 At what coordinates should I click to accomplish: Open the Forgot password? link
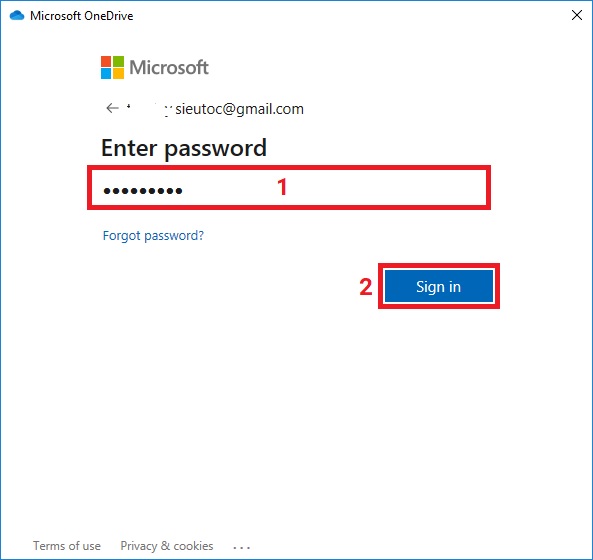click(153, 236)
